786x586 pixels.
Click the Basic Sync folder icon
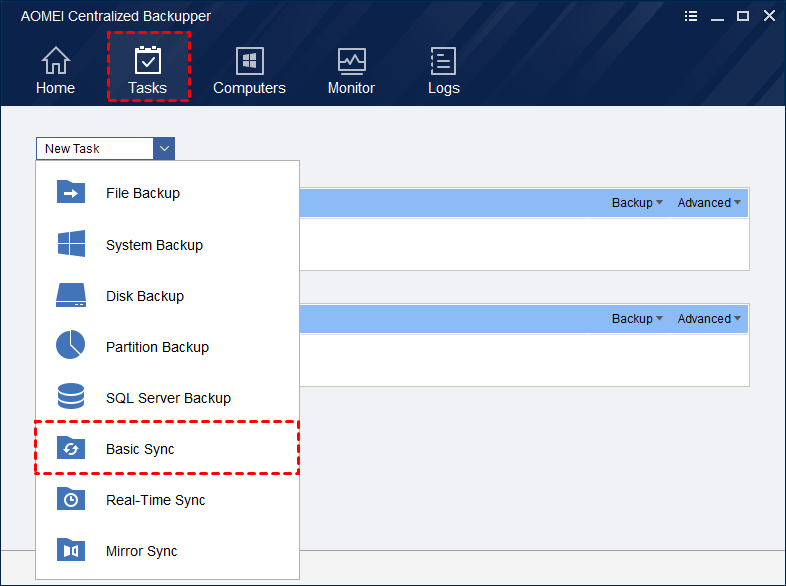point(71,448)
